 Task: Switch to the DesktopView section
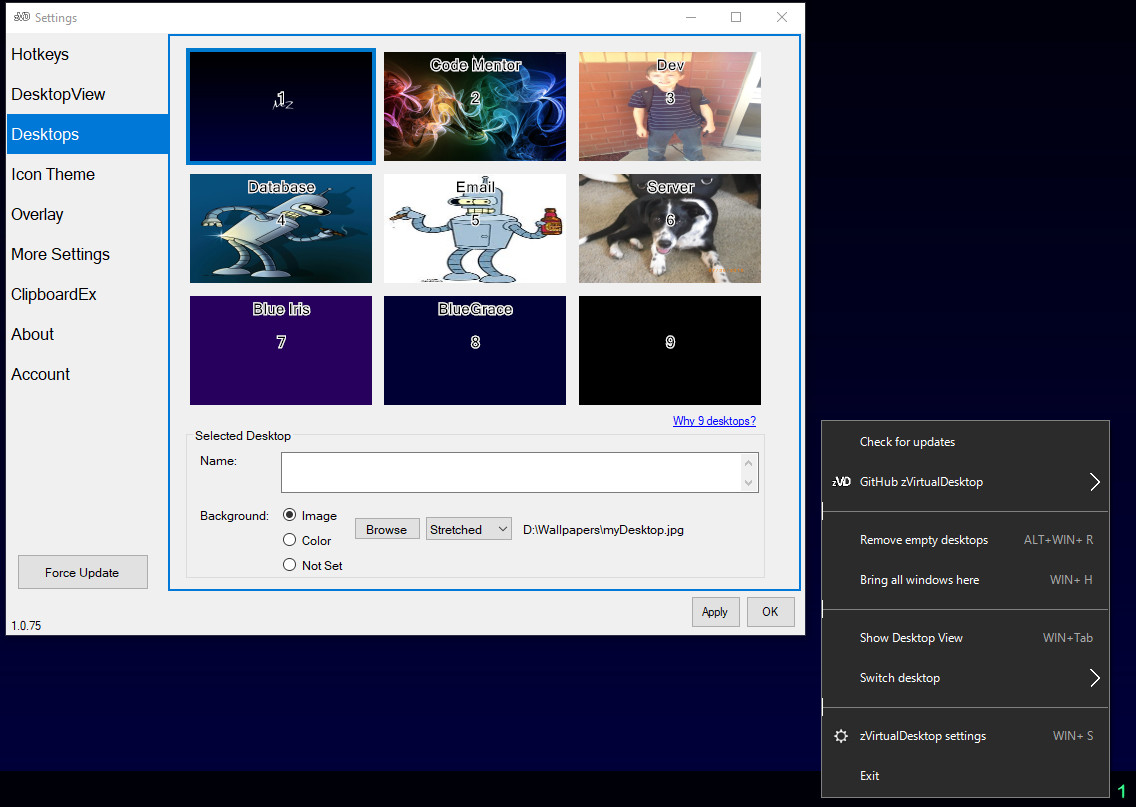point(88,94)
